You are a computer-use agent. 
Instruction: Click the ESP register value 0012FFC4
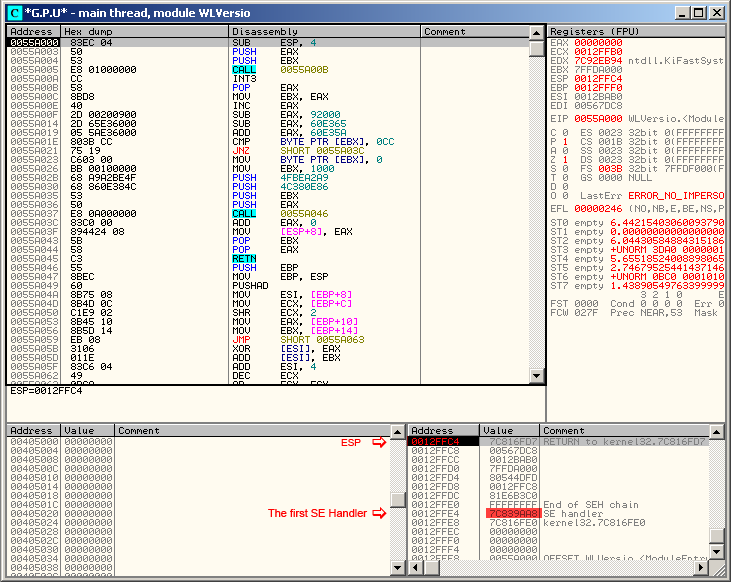coord(598,79)
